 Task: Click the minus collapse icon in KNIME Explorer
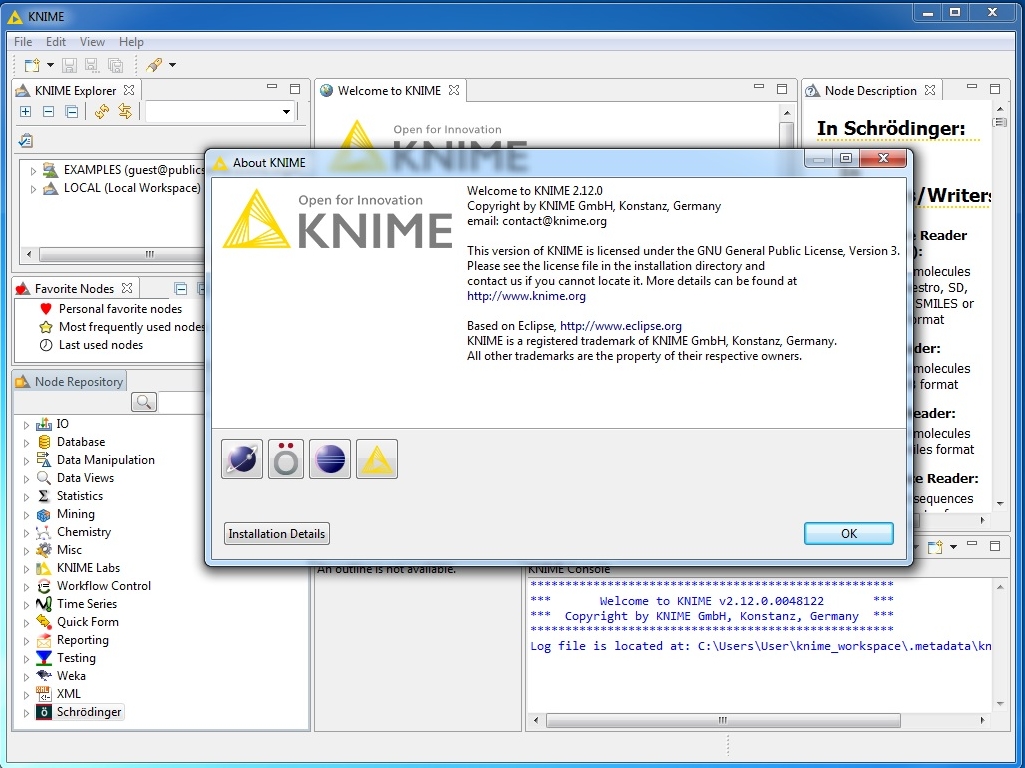[48, 112]
